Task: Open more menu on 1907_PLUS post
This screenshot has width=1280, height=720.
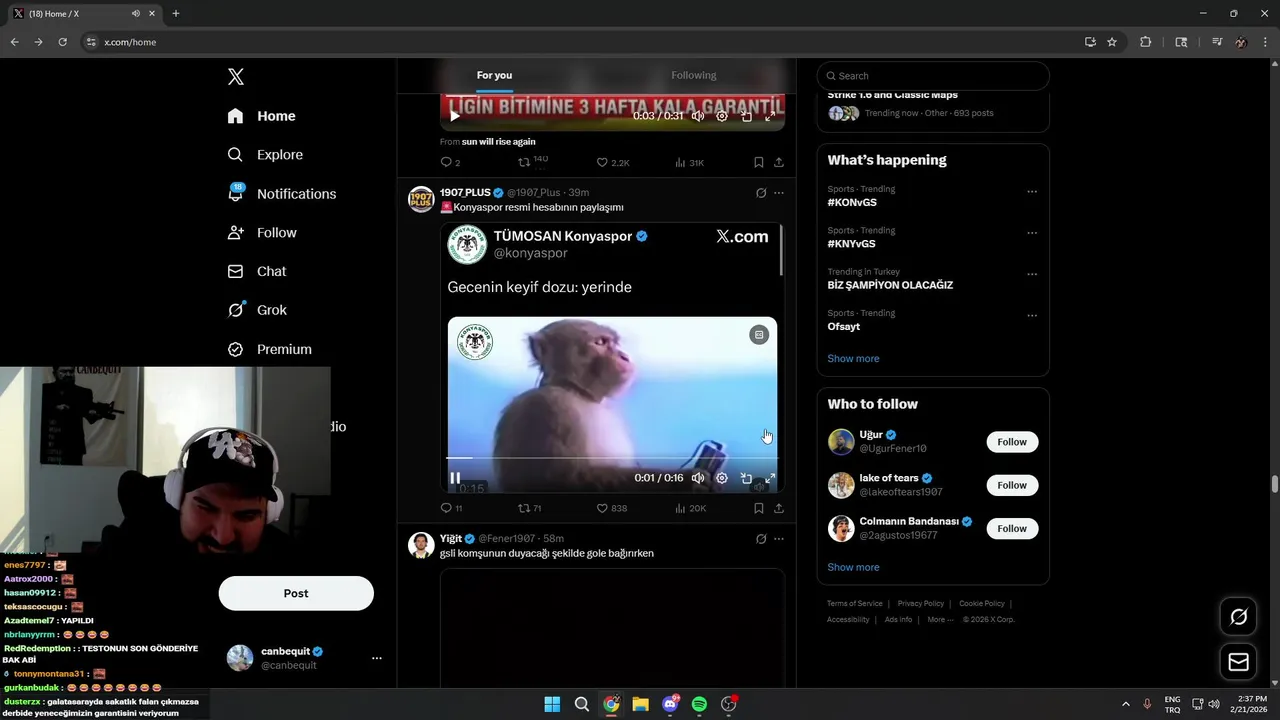Action: click(779, 193)
